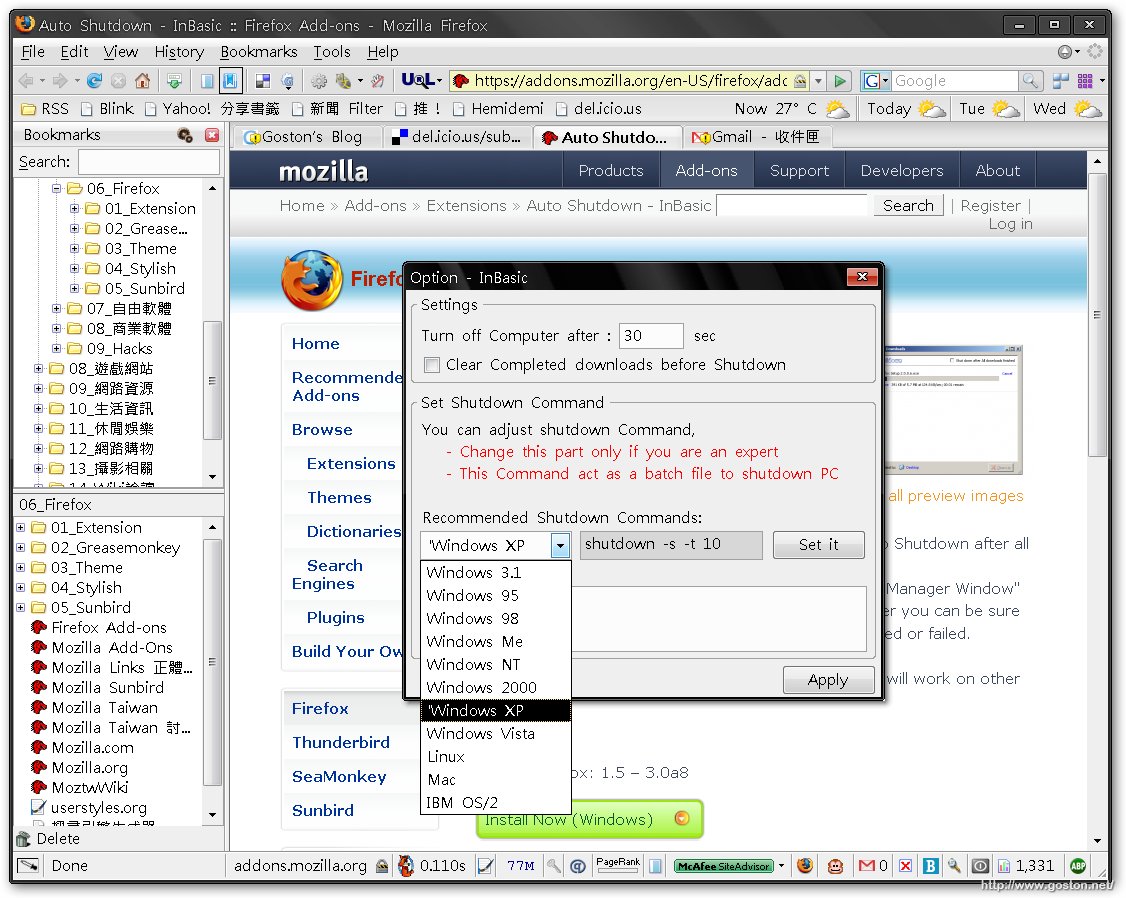
Task: Click the Delete trash icon in sidebar
Action: point(24,838)
